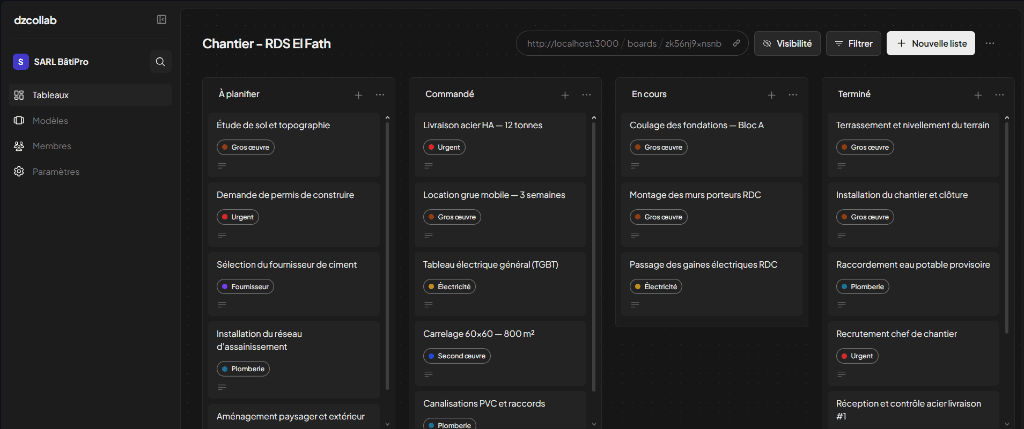1024x429 pixels.
Task: Toggle board Visibilité setting
Action: (787, 44)
